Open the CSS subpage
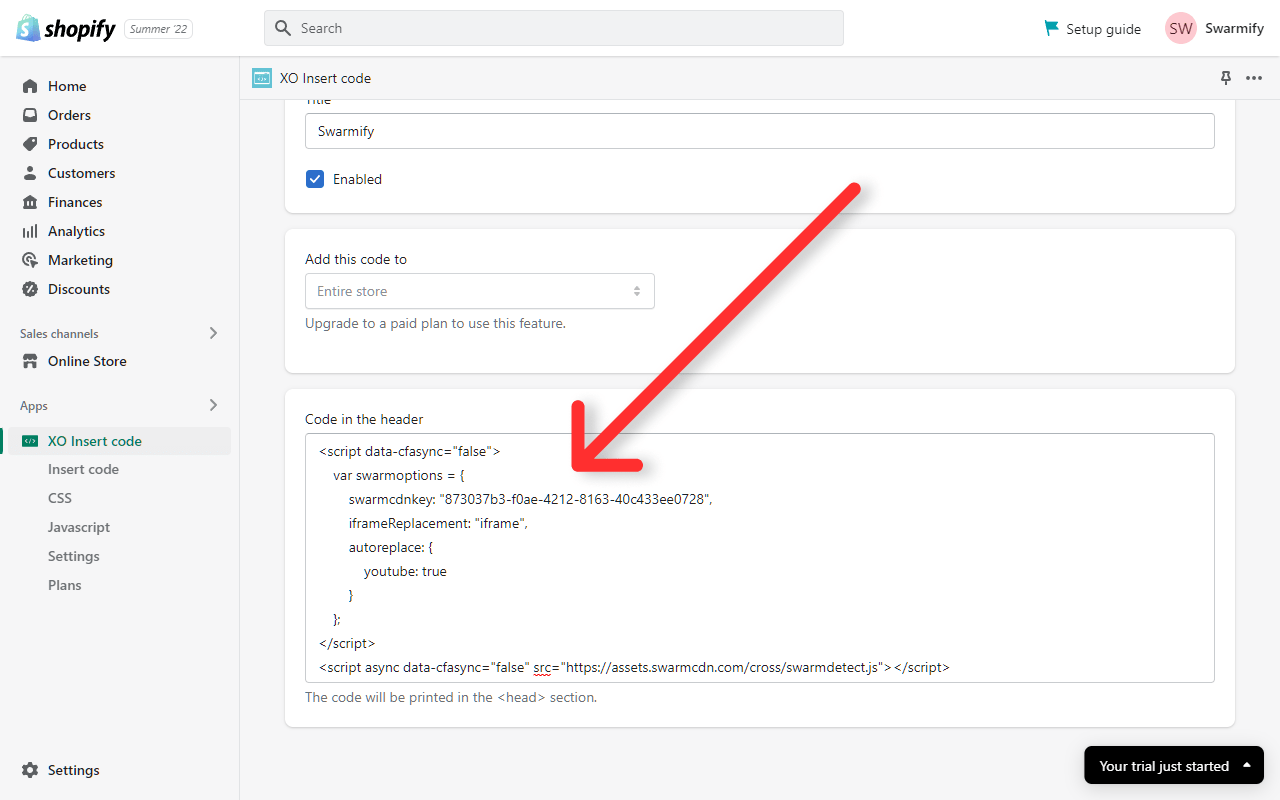Viewport: 1280px width, 800px height. [60, 498]
